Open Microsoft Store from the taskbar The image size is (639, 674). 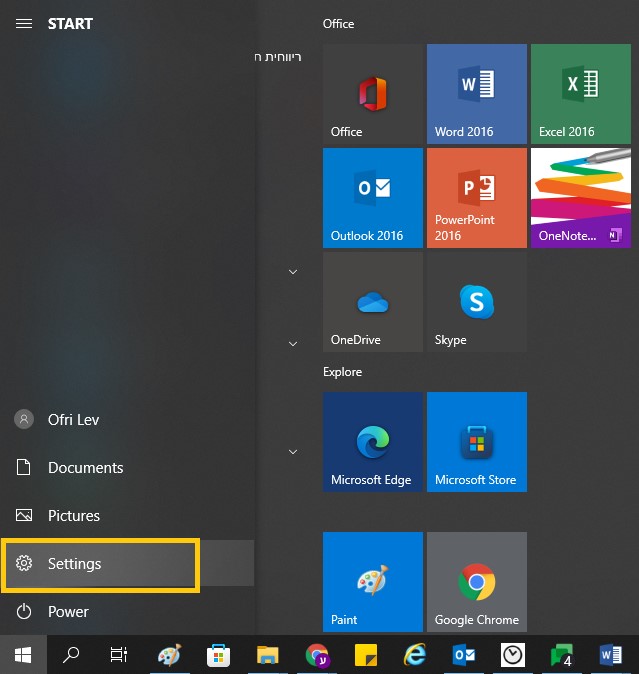click(218, 655)
